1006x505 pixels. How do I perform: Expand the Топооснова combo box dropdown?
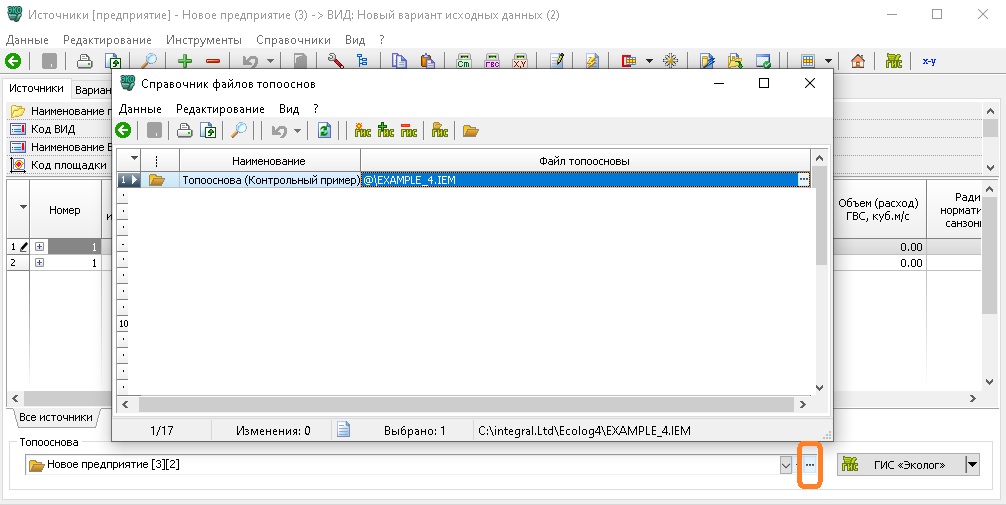[x=785, y=465]
